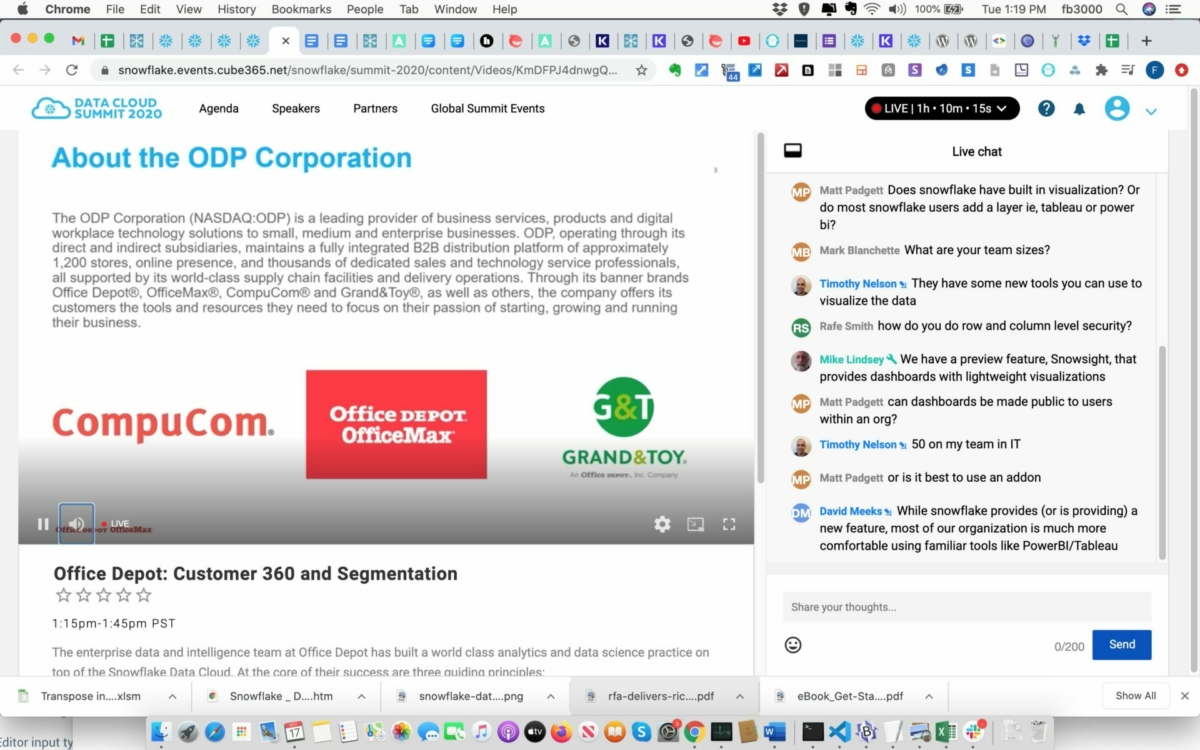Pause the live stream

[x=43, y=523]
